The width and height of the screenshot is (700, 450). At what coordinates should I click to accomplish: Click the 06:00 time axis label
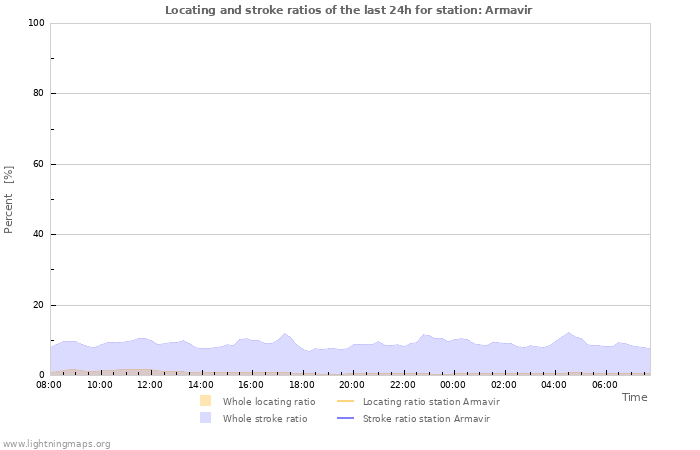click(604, 384)
